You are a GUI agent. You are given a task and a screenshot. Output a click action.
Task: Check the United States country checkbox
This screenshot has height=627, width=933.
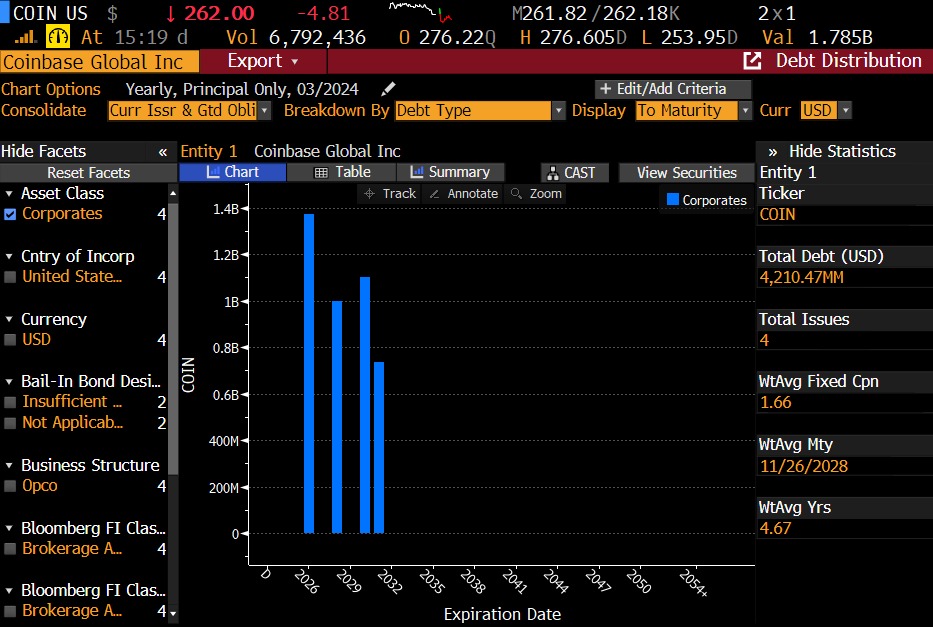pos(10,277)
